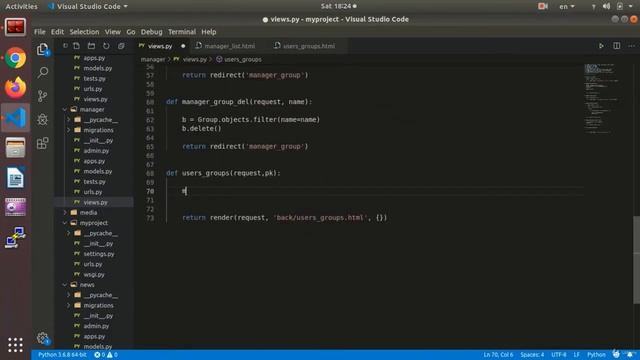Screen dimensions: 640x360
Task: Open the Extensions view
Action: click(42, 143)
